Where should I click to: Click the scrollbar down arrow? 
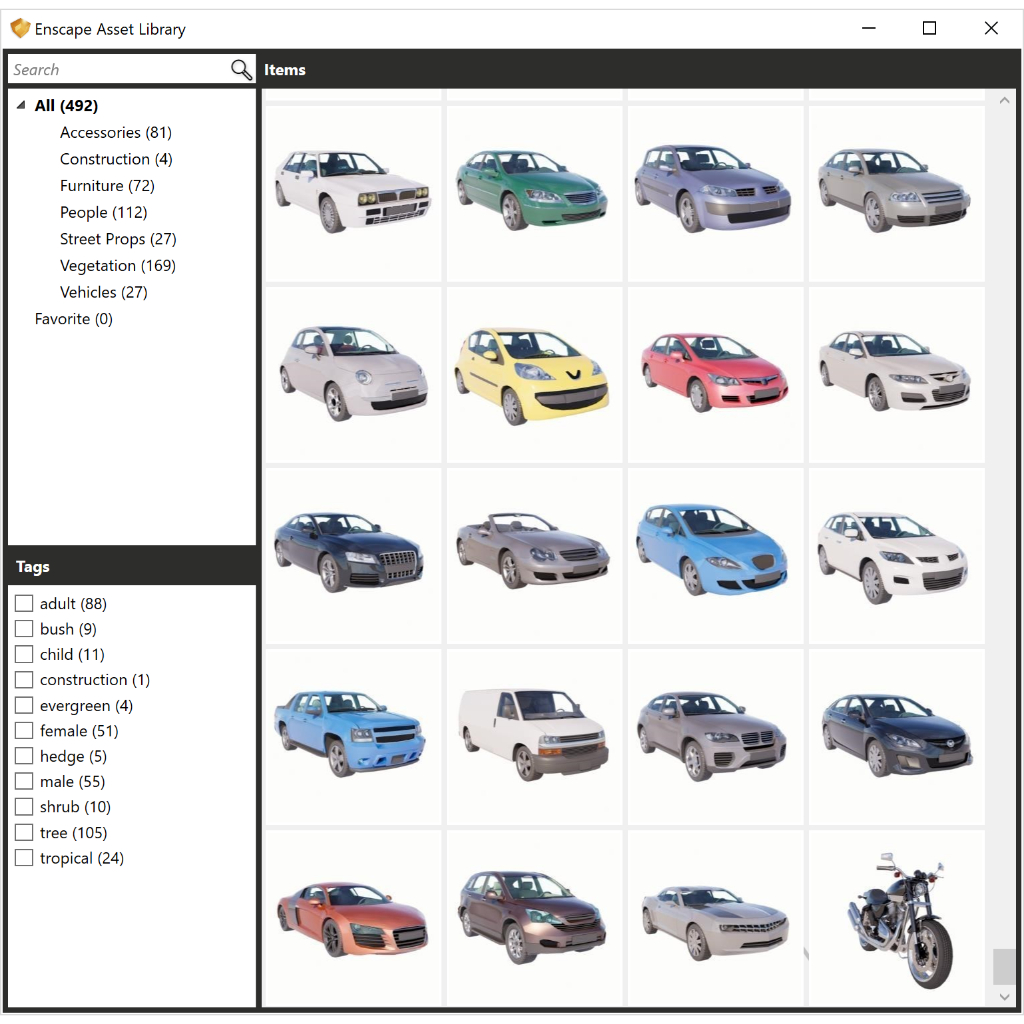click(x=1004, y=997)
